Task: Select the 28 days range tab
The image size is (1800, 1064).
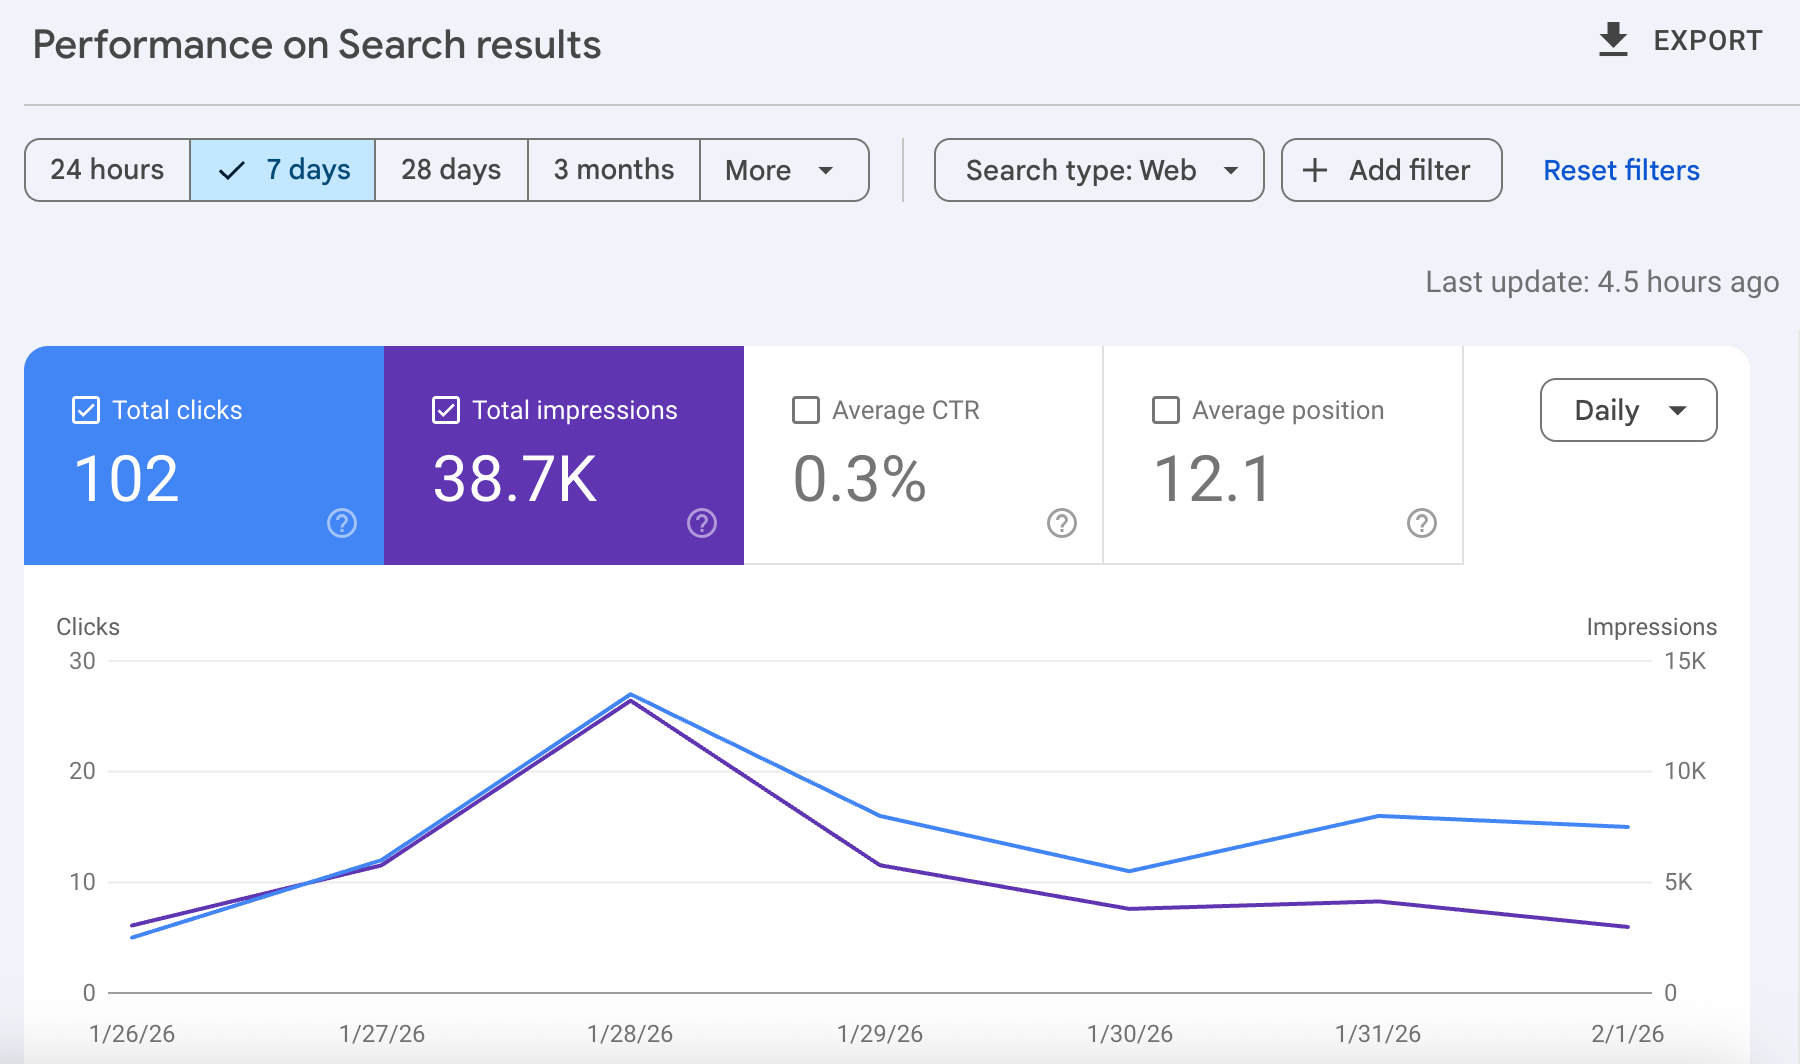Action: [451, 170]
